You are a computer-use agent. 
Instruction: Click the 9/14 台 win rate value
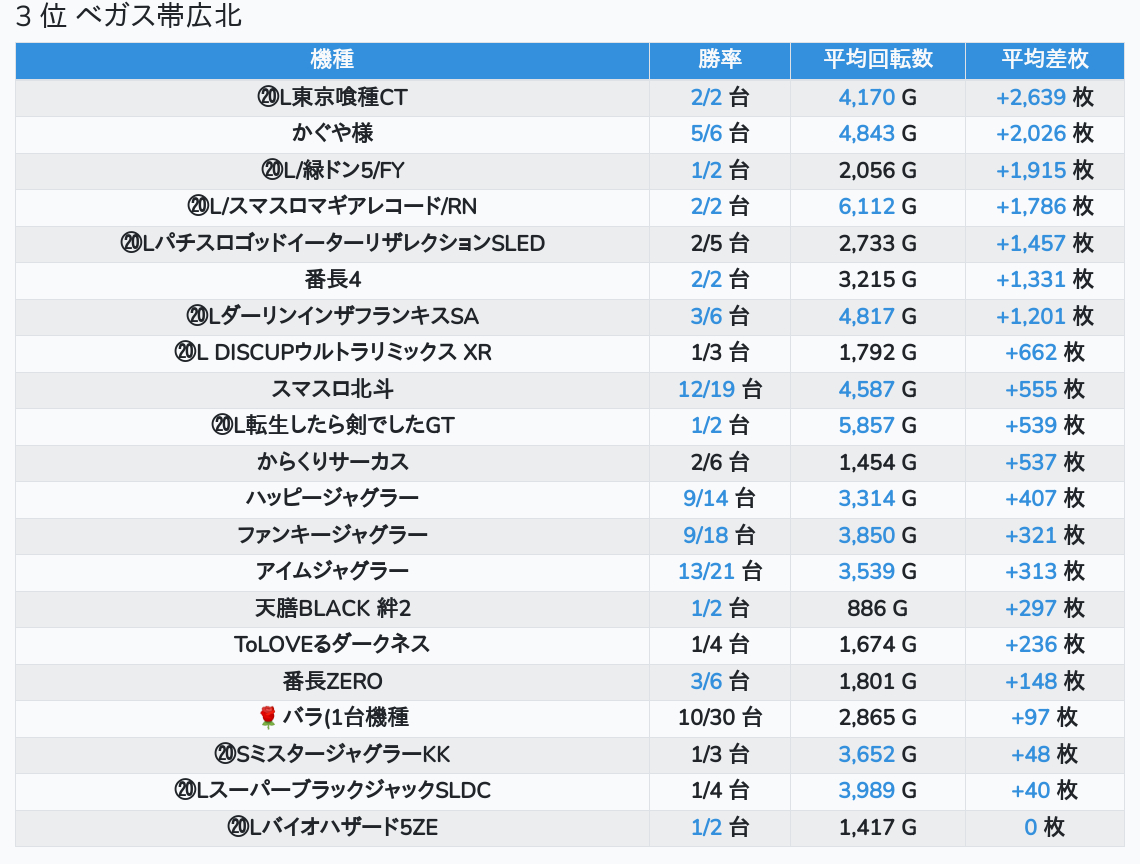(720, 498)
